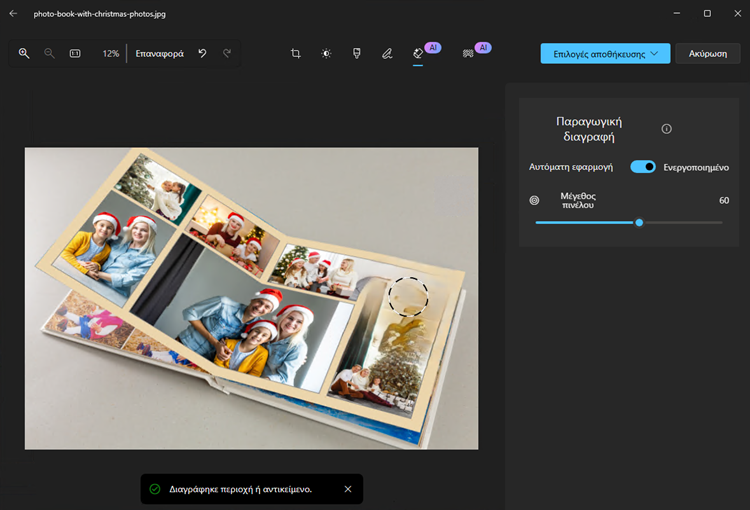Go back using the top-left arrow
This screenshot has width=750, height=510.
point(13,13)
